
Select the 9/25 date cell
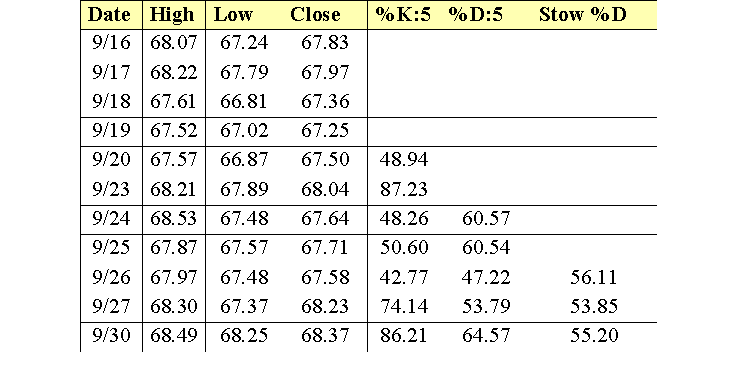(111, 247)
